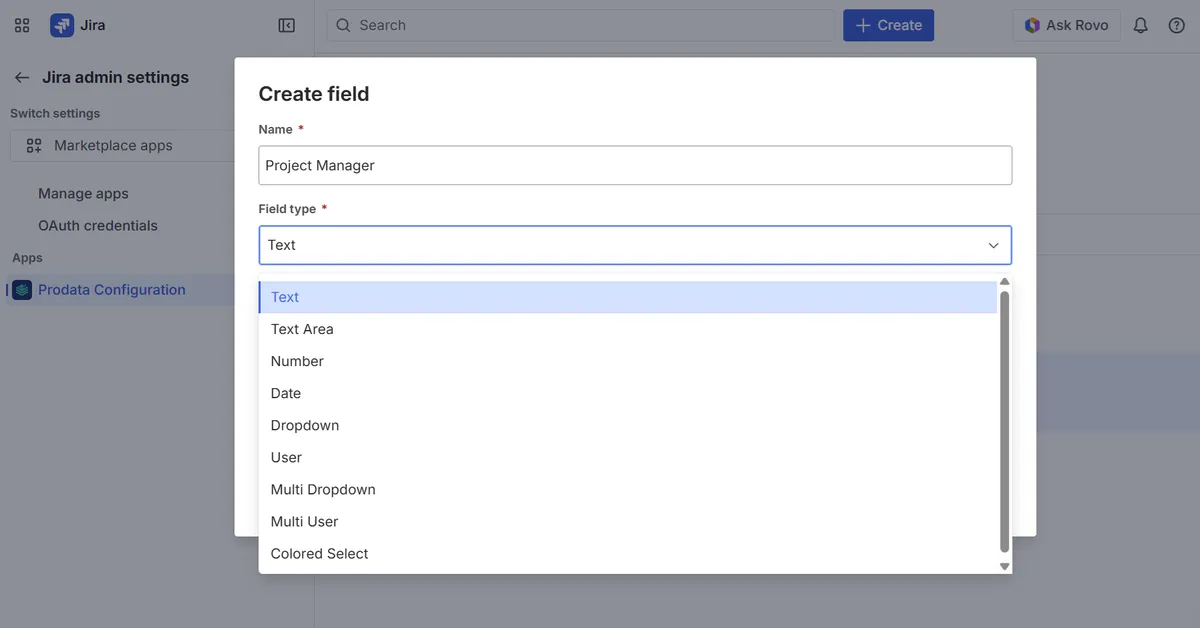This screenshot has width=1200, height=628.
Task: Click the Create button in the top bar
Action: tap(888, 25)
